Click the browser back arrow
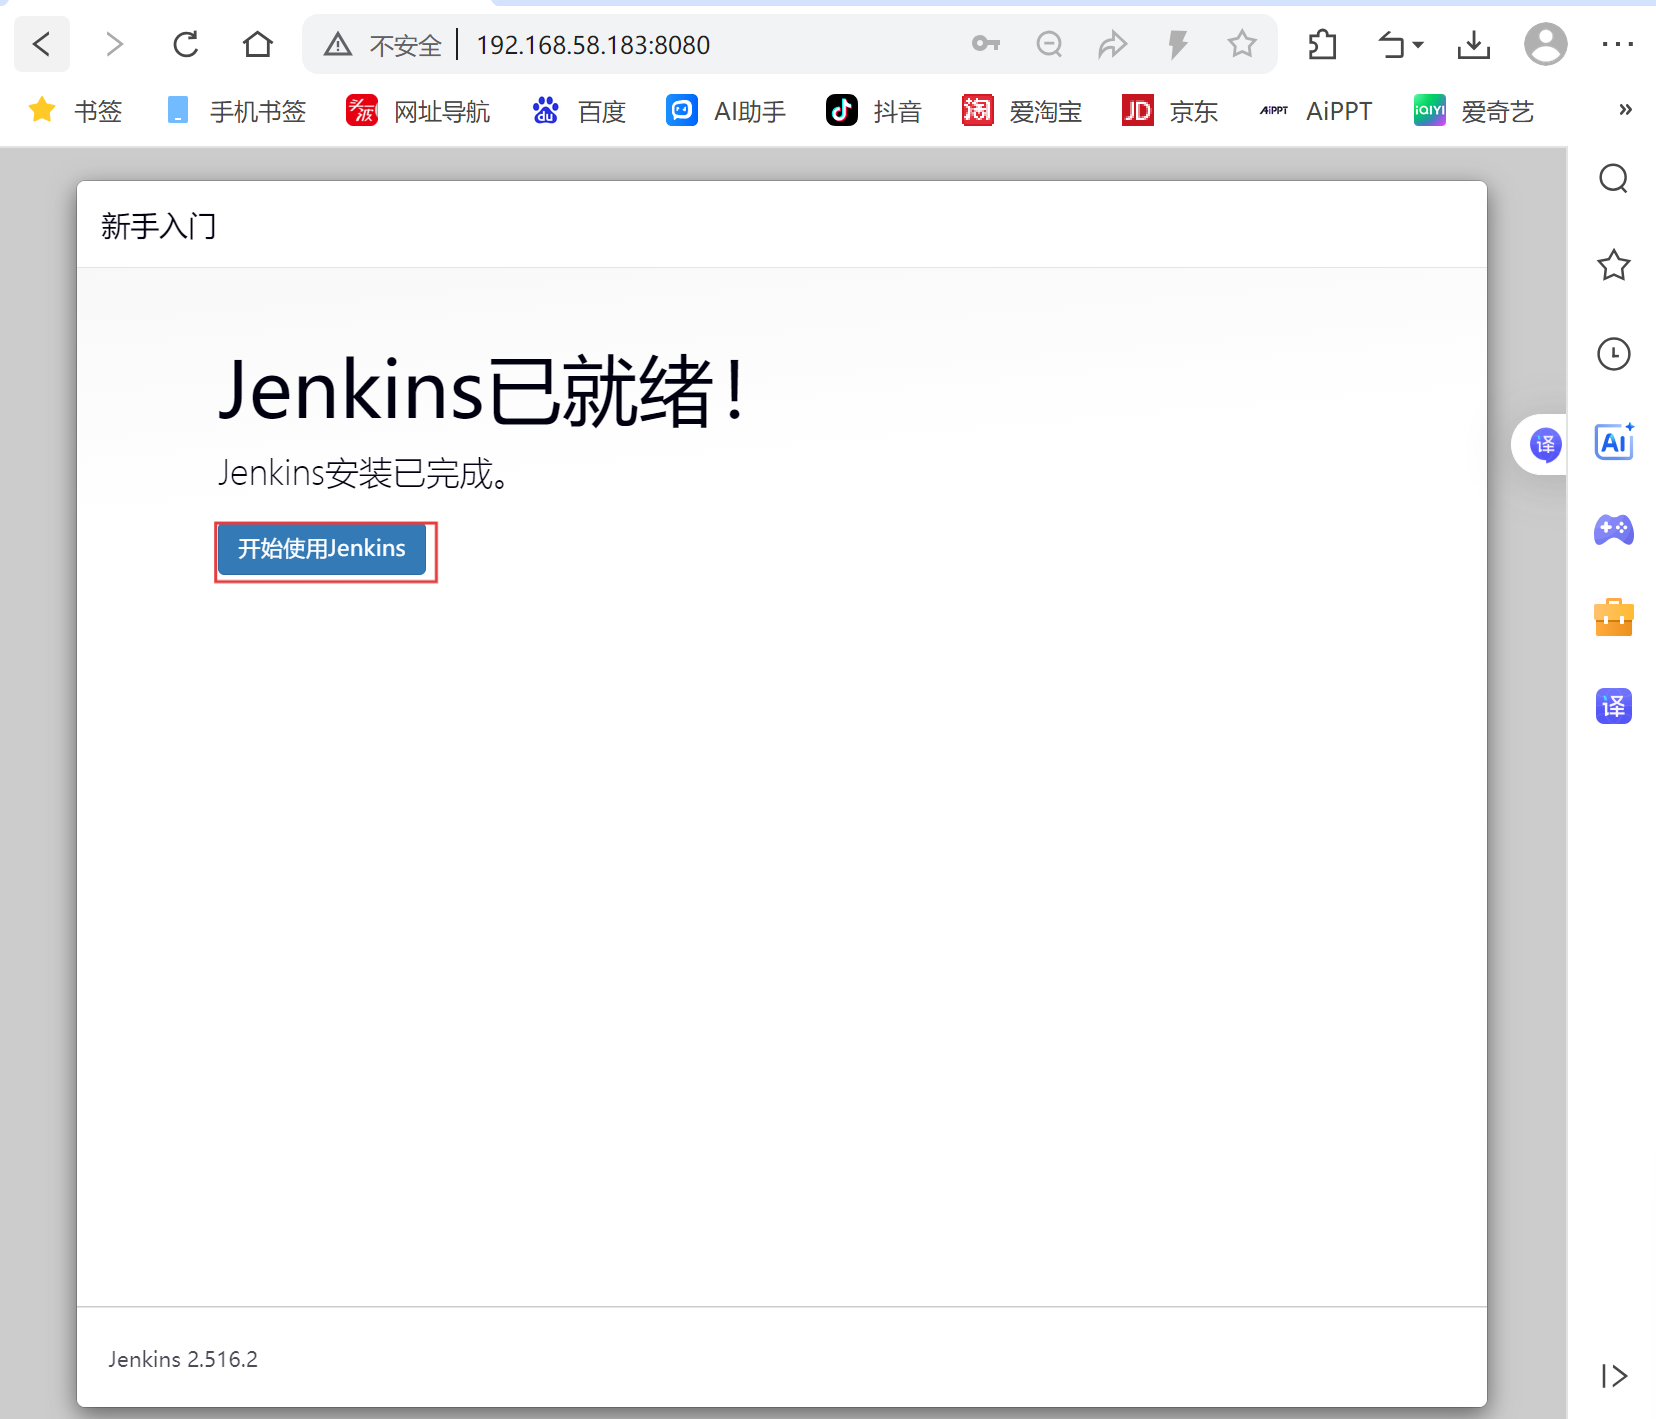 point(42,44)
